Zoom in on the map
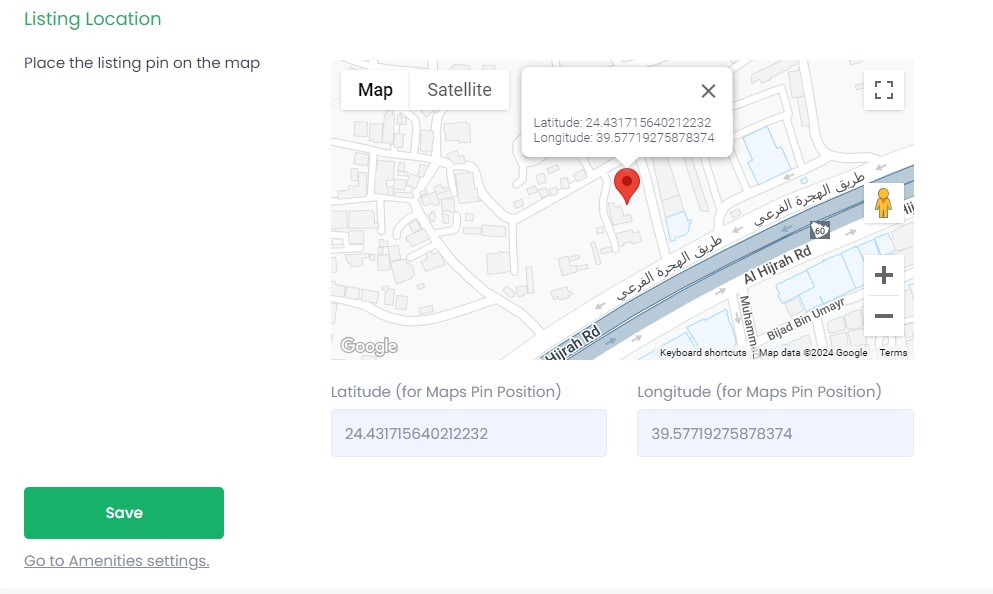This screenshot has height=594, width=993. tap(883, 275)
